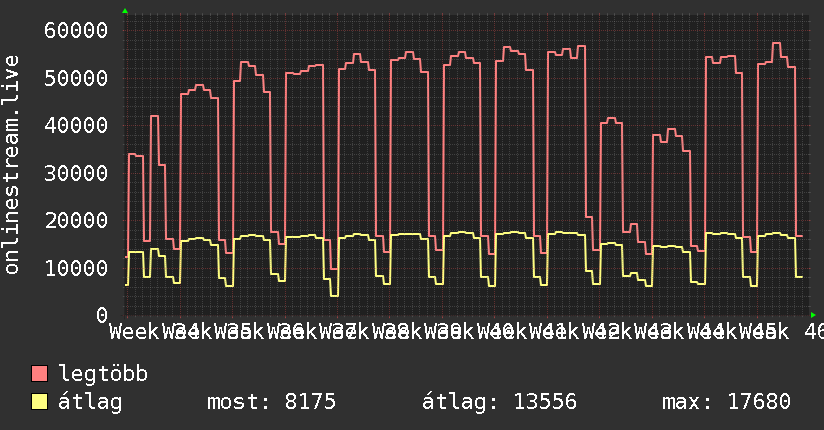Select the legtöbb legend label

coord(103,373)
